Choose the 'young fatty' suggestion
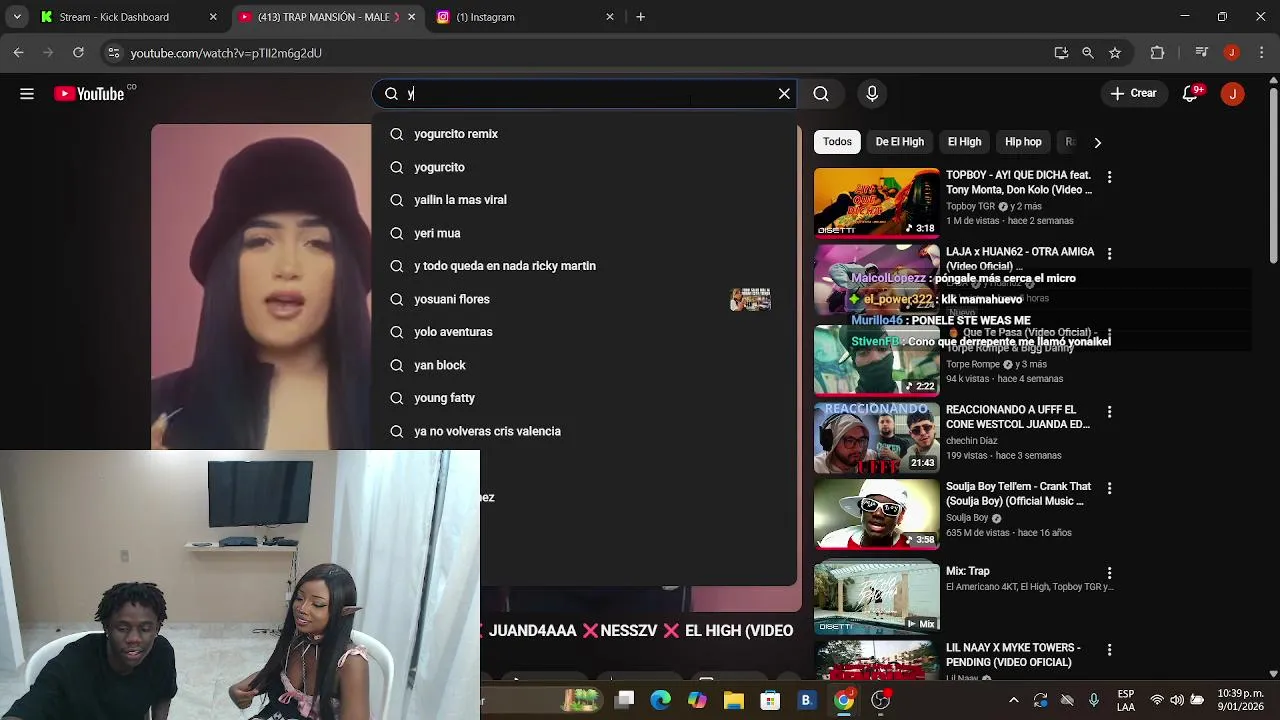Screen dimensions: 1280x720 pos(585,398)
